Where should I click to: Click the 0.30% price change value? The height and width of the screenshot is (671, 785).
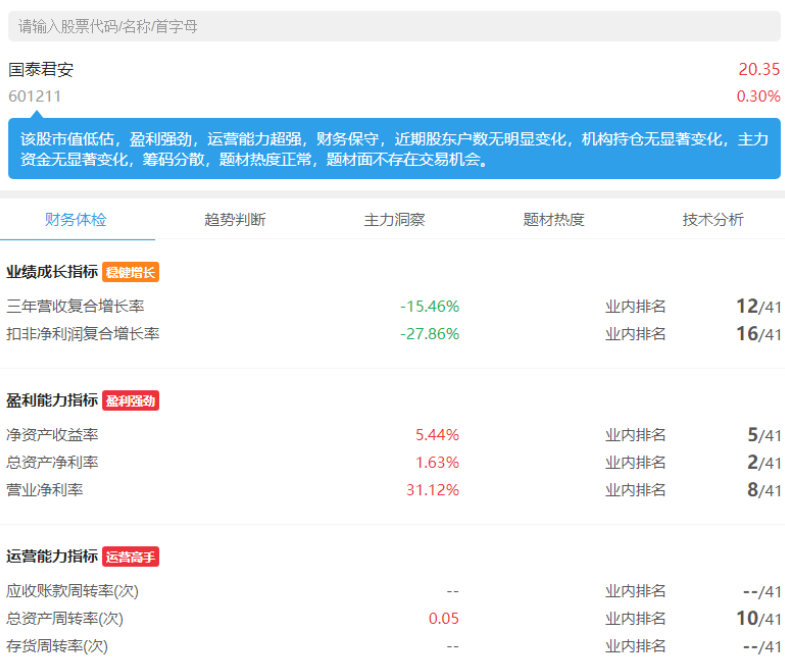click(x=758, y=96)
